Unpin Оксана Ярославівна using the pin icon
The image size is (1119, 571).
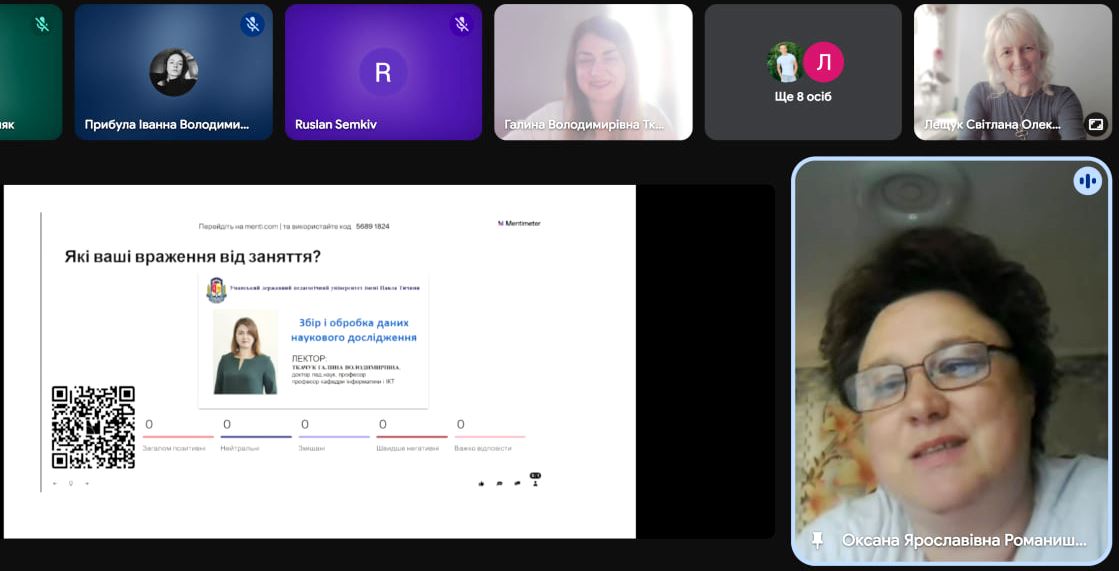click(817, 540)
